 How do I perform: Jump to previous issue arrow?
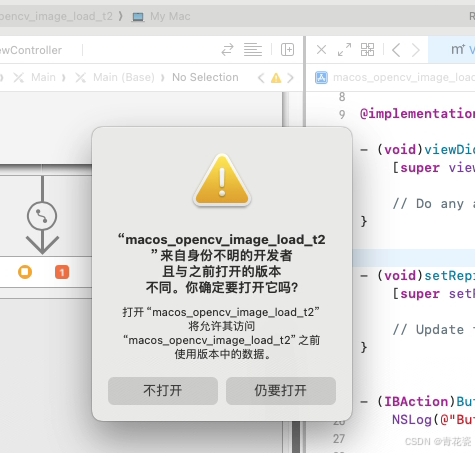pyautogui.click(x=261, y=78)
